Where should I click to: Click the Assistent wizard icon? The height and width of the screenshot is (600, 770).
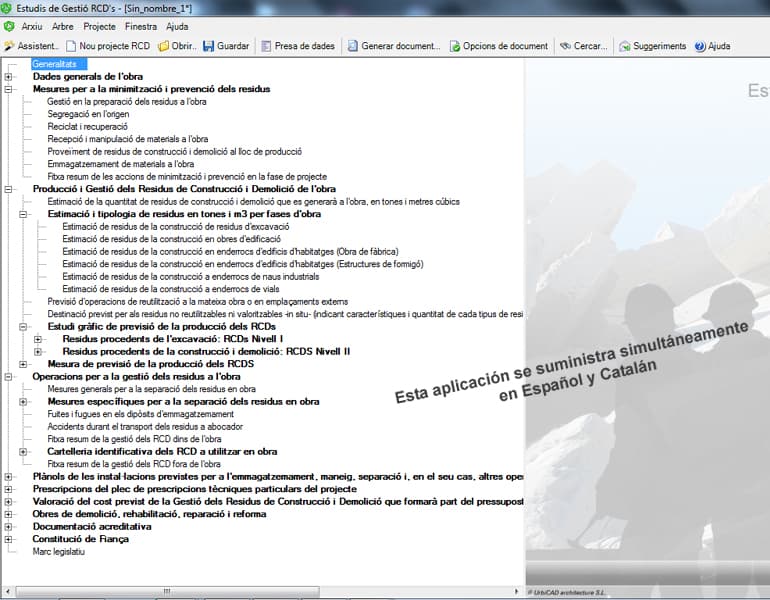9,46
